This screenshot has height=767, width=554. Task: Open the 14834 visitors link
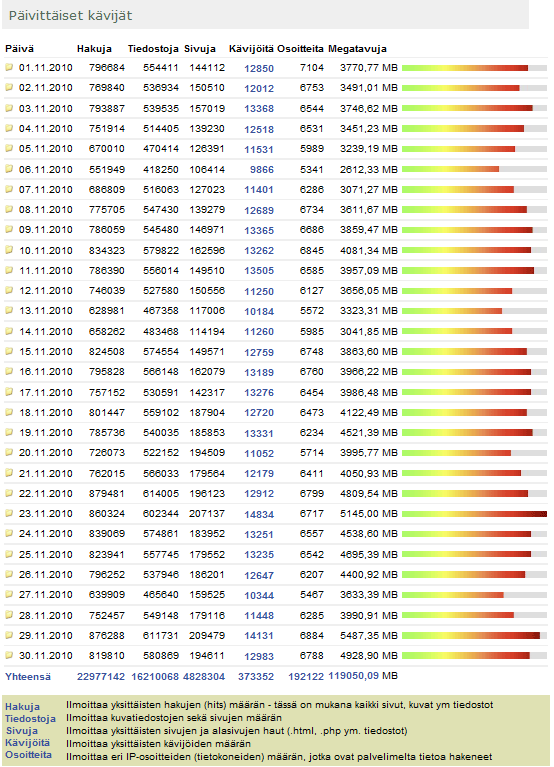pos(259,515)
